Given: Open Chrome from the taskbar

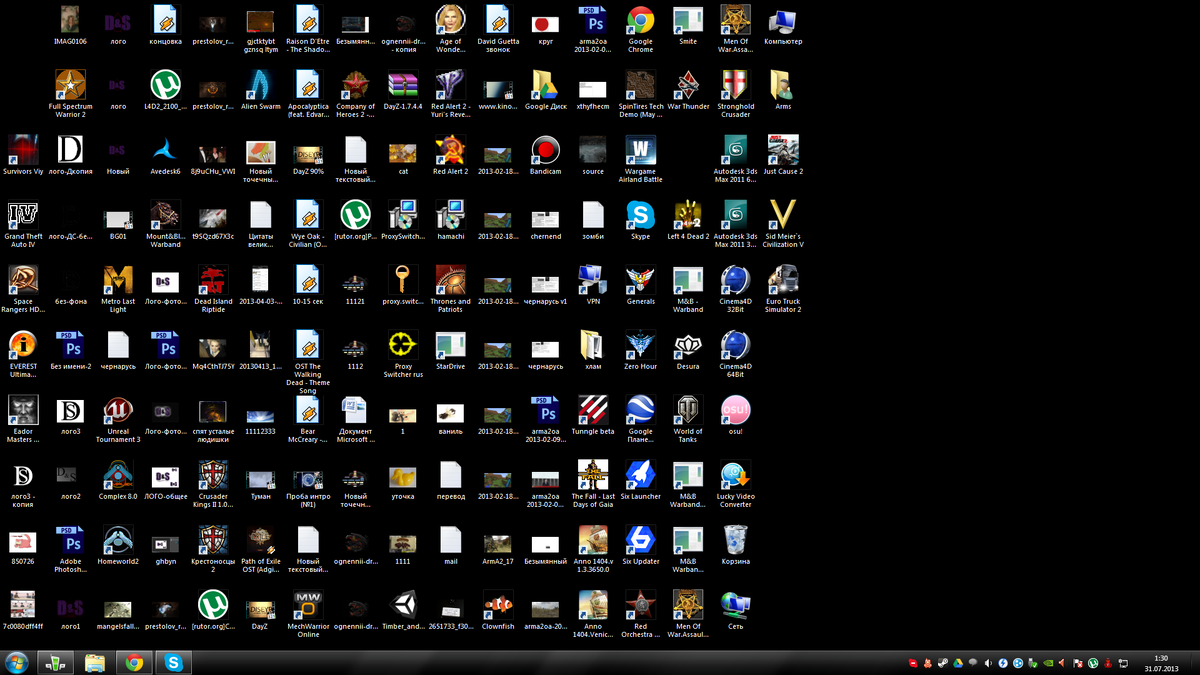Looking at the screenshot, I should (x=134, y=662).
